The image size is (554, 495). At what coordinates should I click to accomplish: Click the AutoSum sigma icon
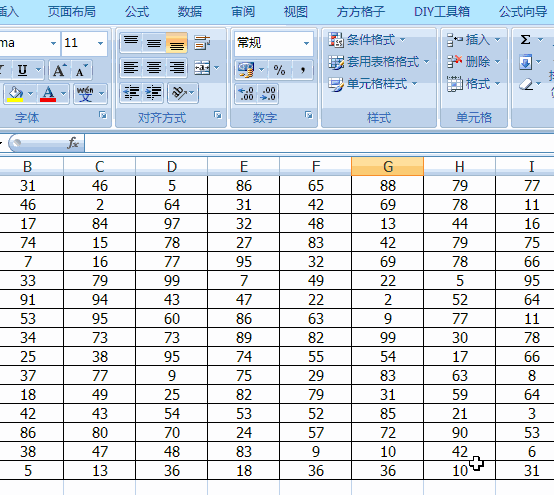tap(525, 40)
